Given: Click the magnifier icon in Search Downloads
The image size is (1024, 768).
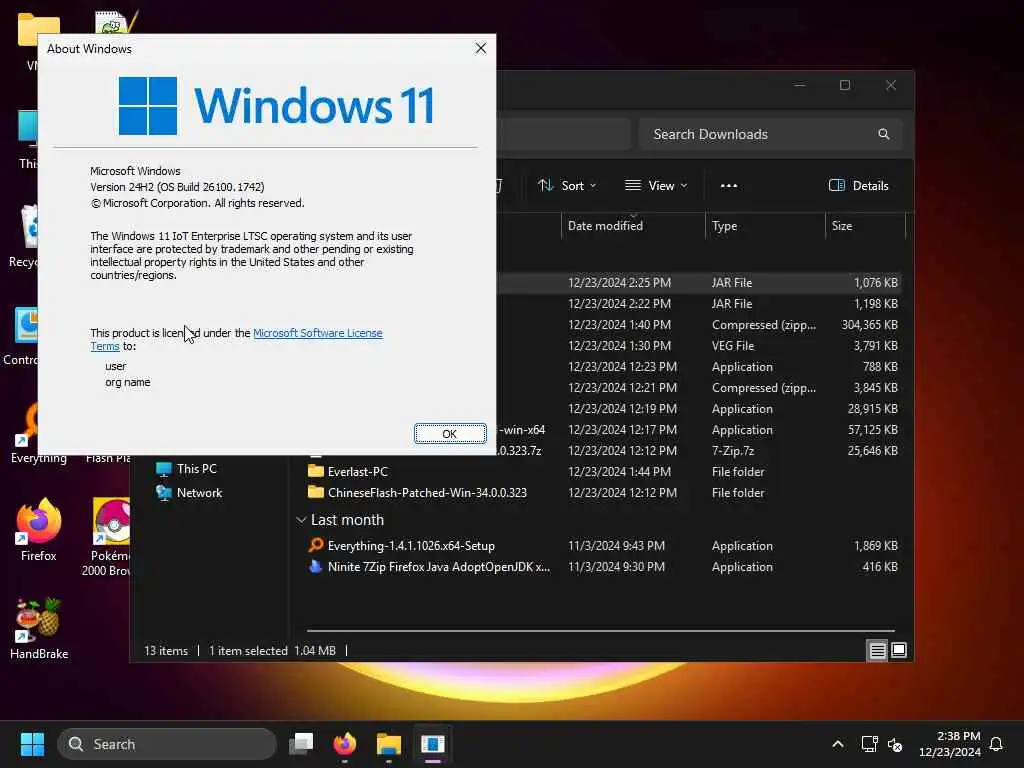Looking at the screenshot, I should 884,134.
